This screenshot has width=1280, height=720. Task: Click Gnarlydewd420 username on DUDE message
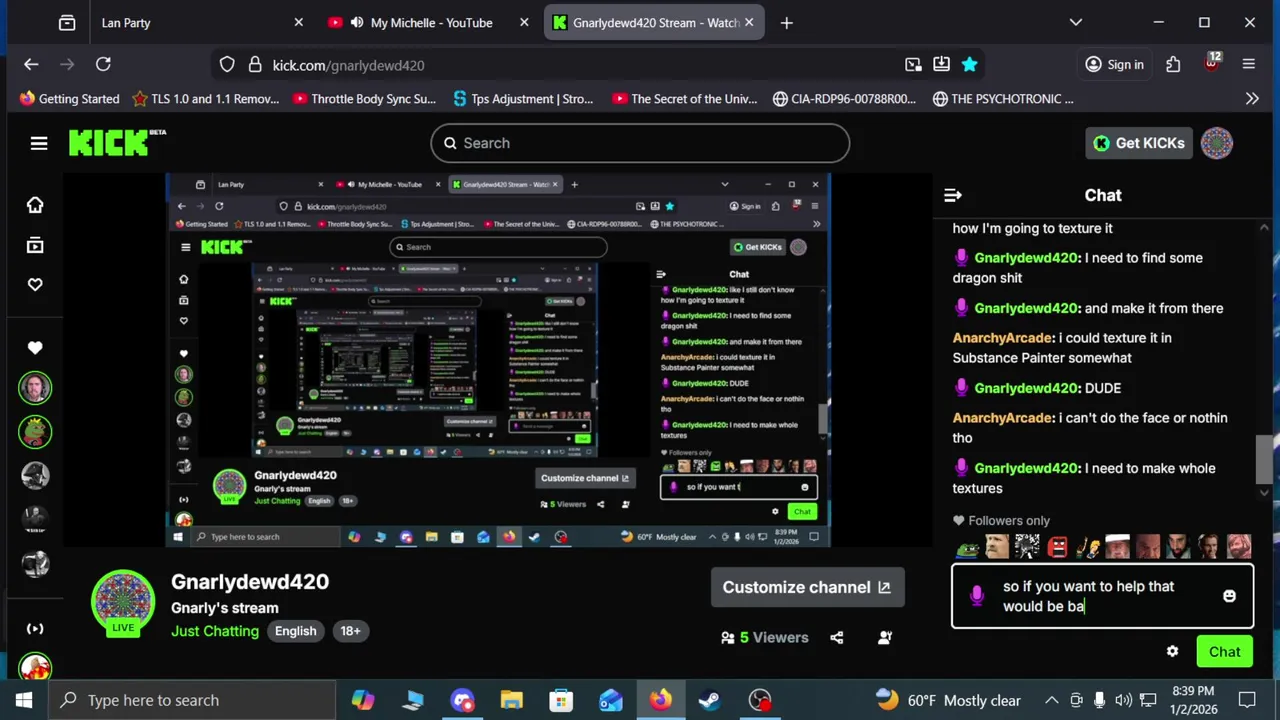[1025, 388]
